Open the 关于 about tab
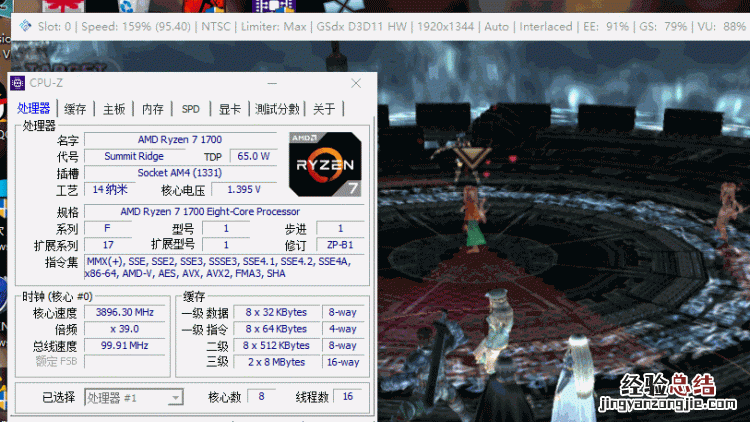Viewport: 750px width, 422px height. pos(324,109)
